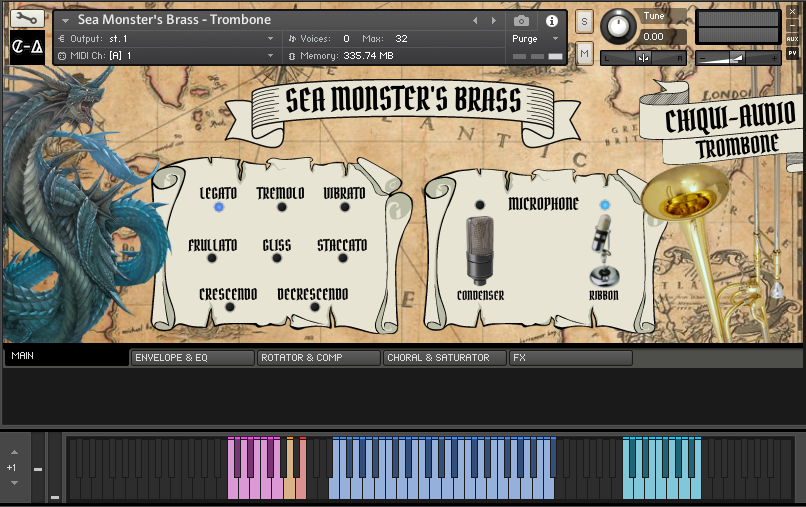Open the wrench instrument edit mode
Viewport: 806px width, 507px height.
[x=27, y=19]
